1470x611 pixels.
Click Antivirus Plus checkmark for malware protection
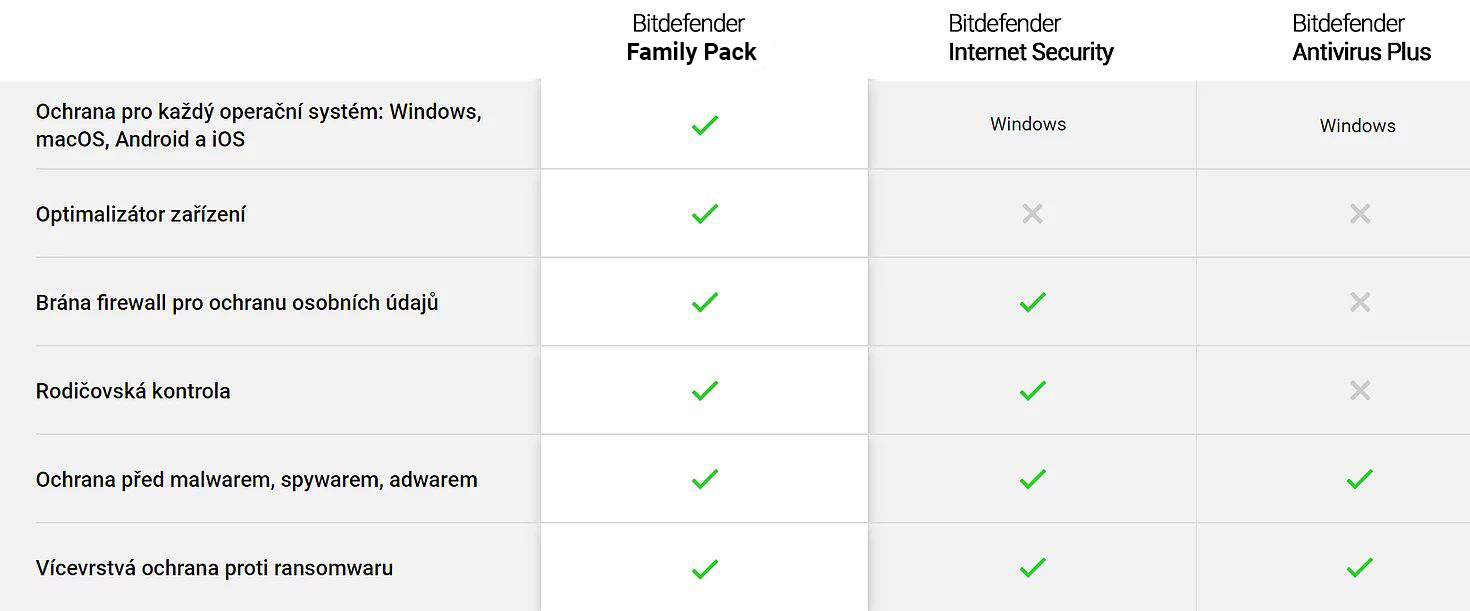(1360, 479)
